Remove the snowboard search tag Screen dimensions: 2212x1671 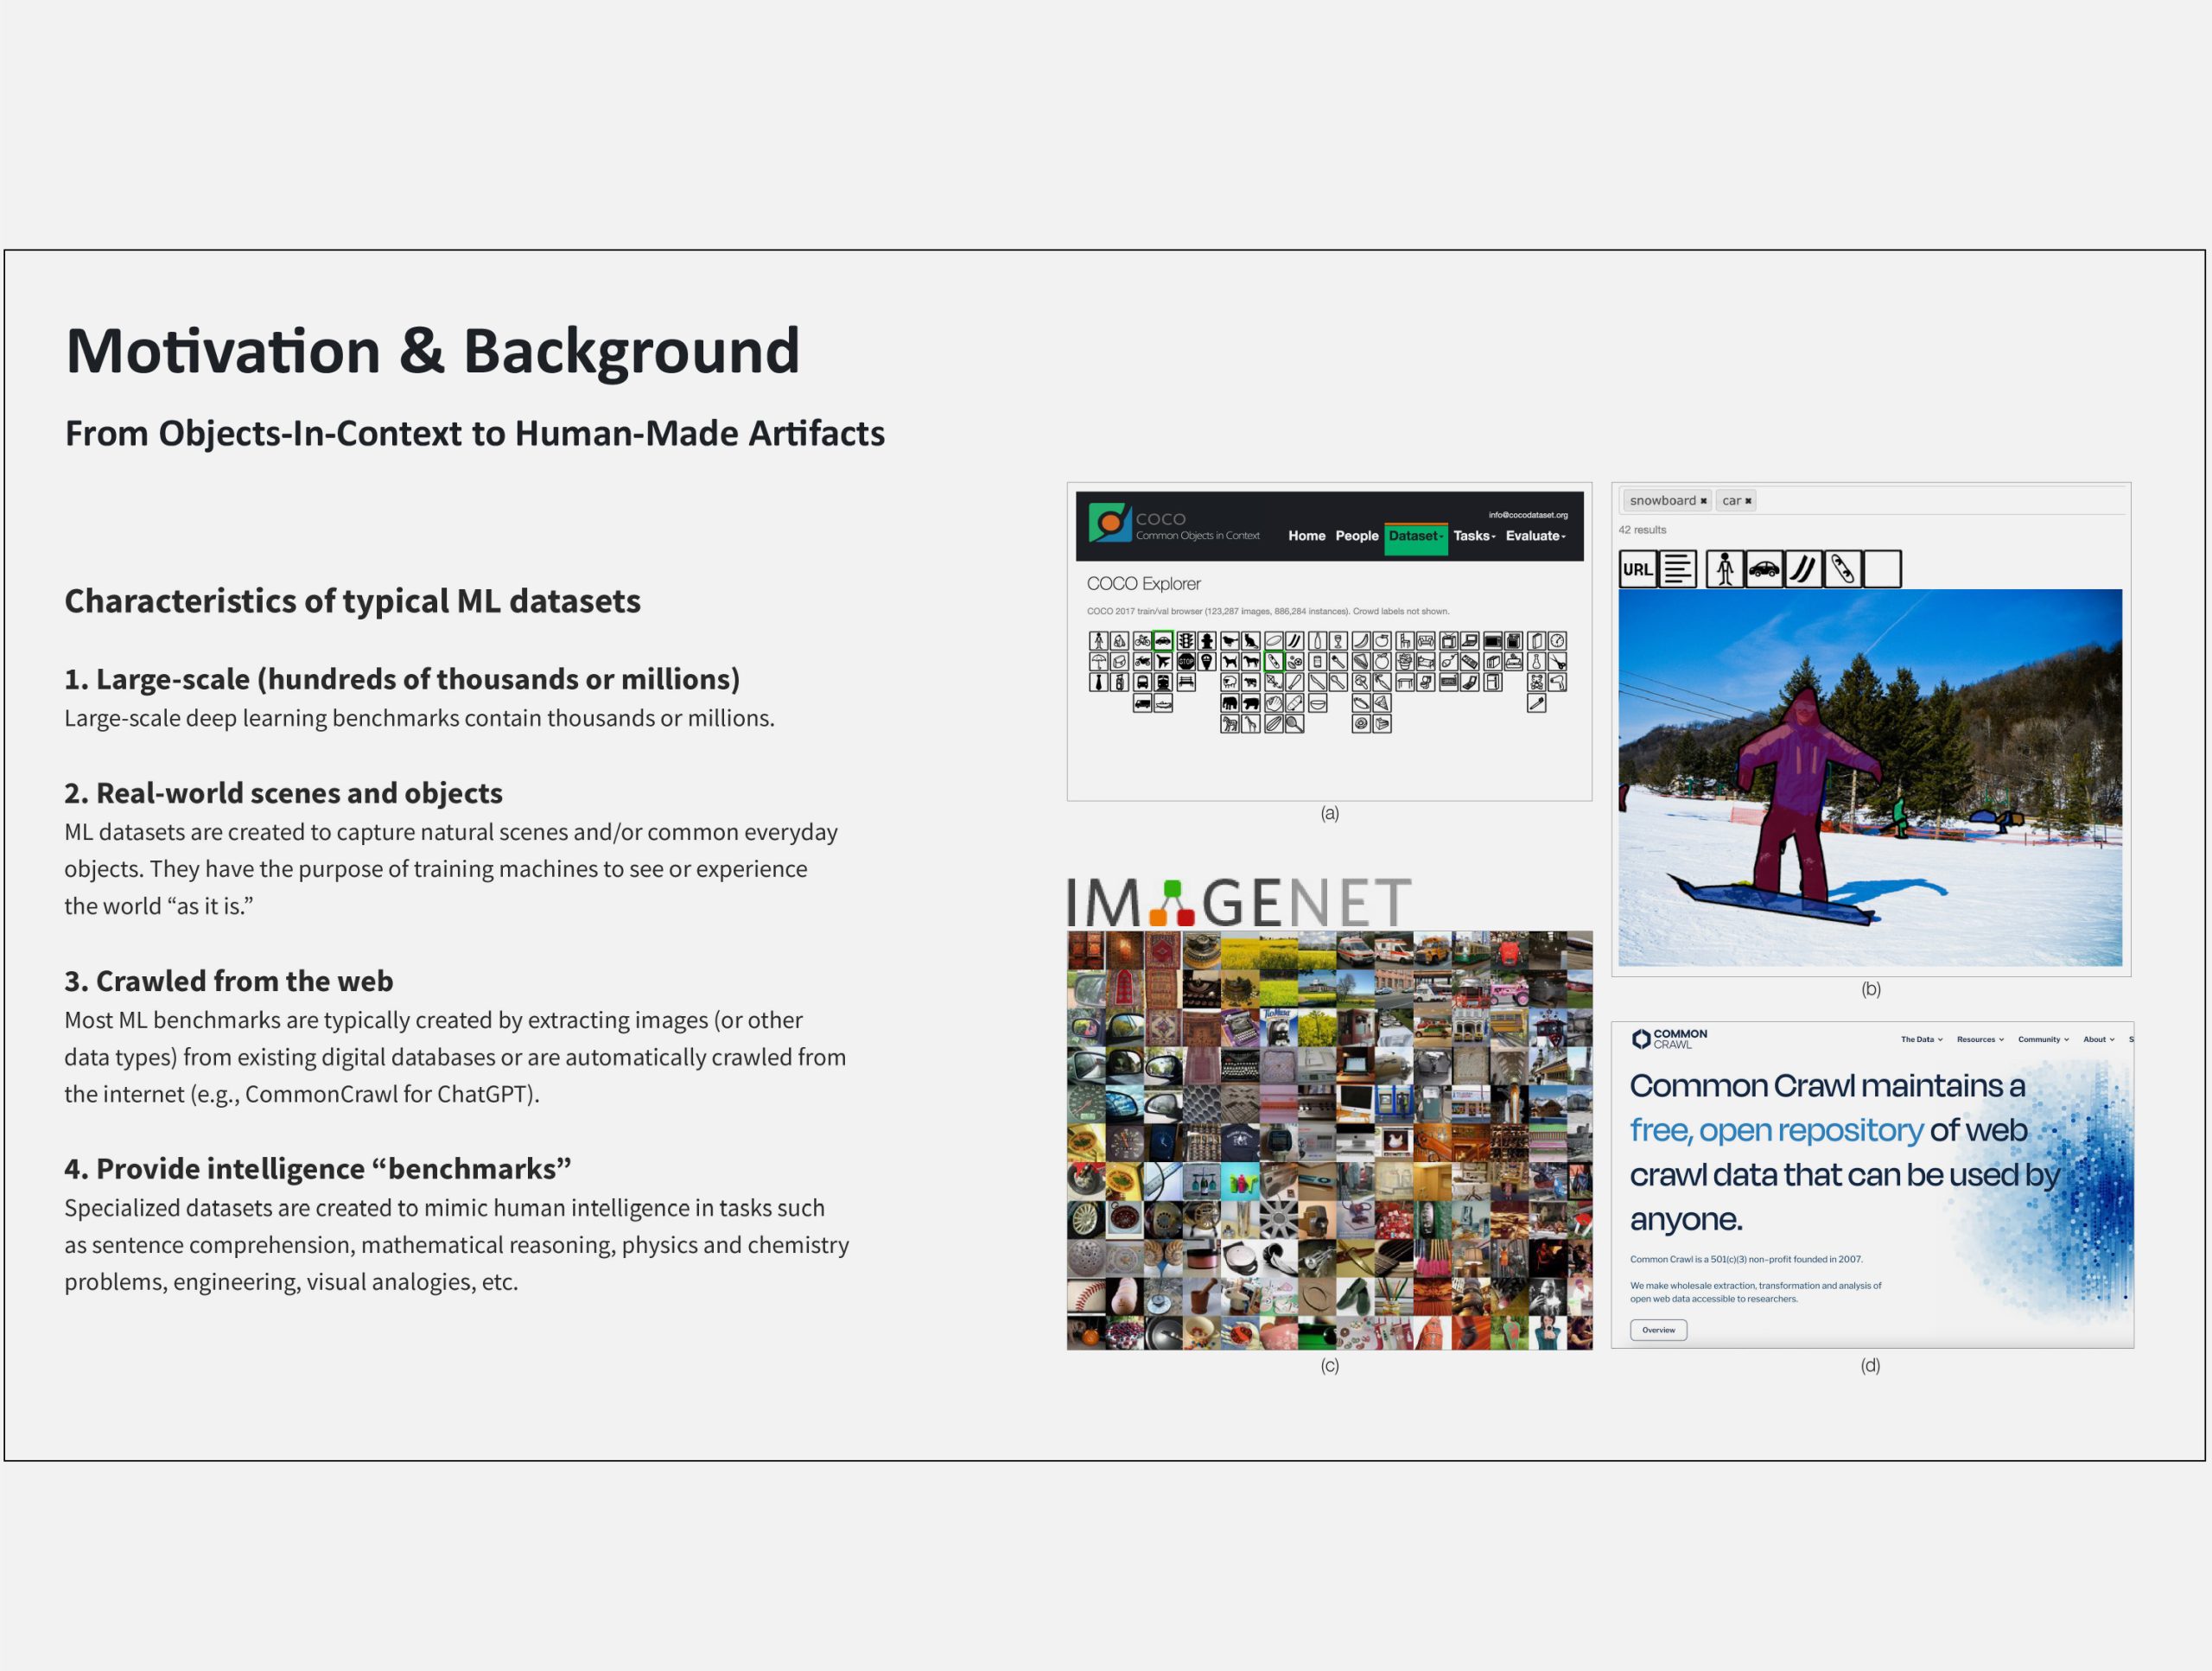1703,501
